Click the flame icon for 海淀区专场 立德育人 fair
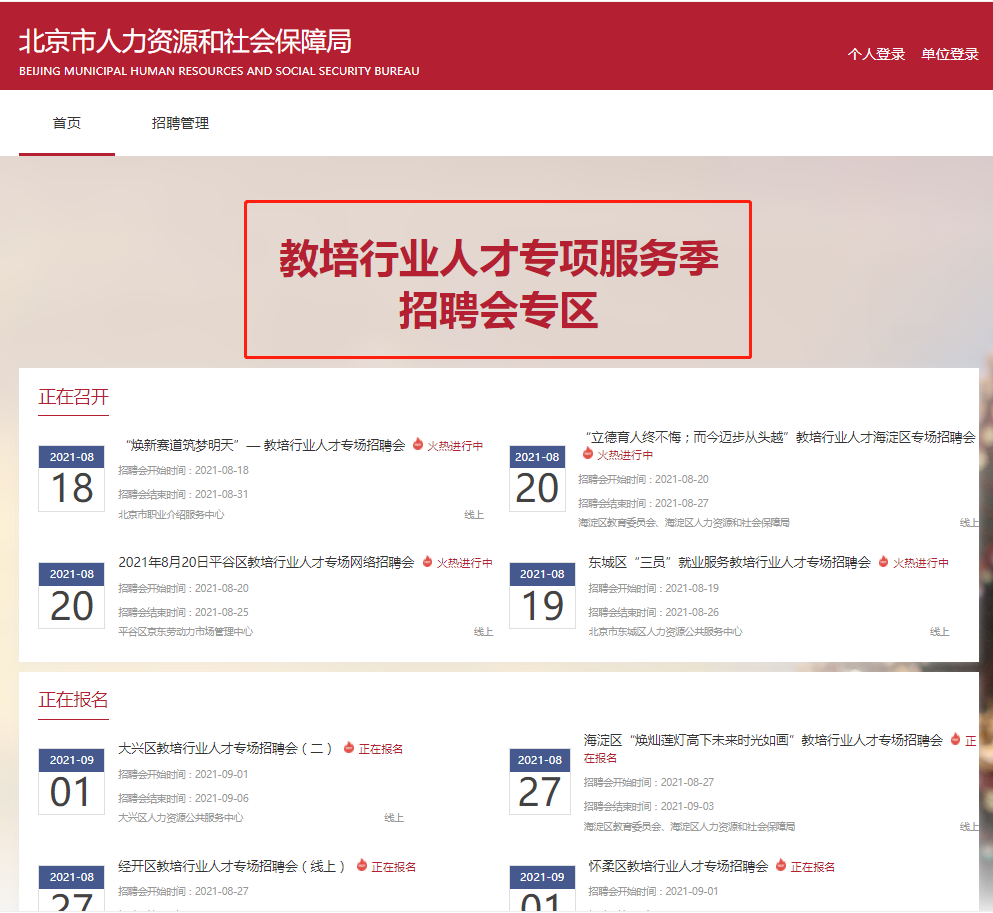993x913 pixels. tap(588, 453)
